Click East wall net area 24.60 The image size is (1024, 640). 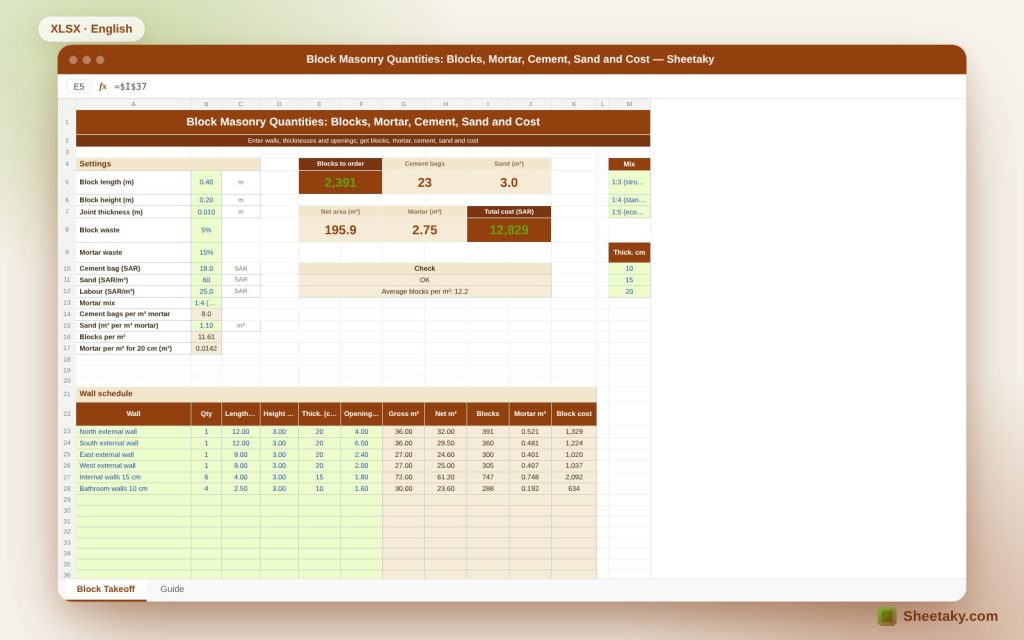[x=445, y=455]
